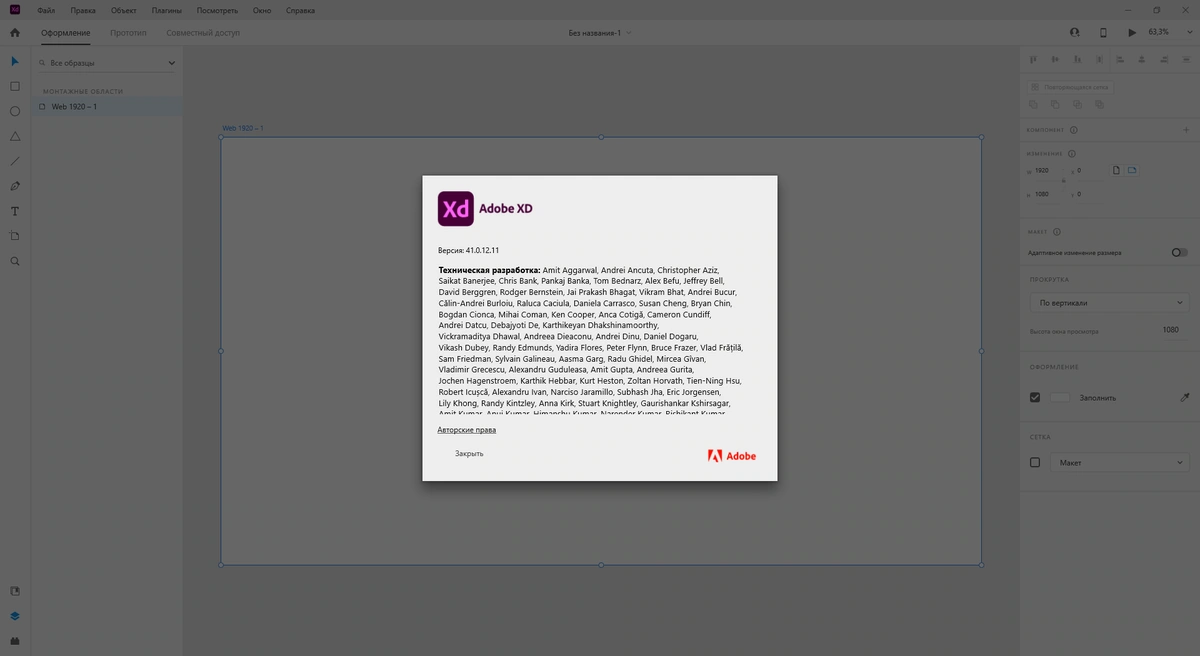Click the align right icon
Screen dimensions: 1200x656
1162,60
